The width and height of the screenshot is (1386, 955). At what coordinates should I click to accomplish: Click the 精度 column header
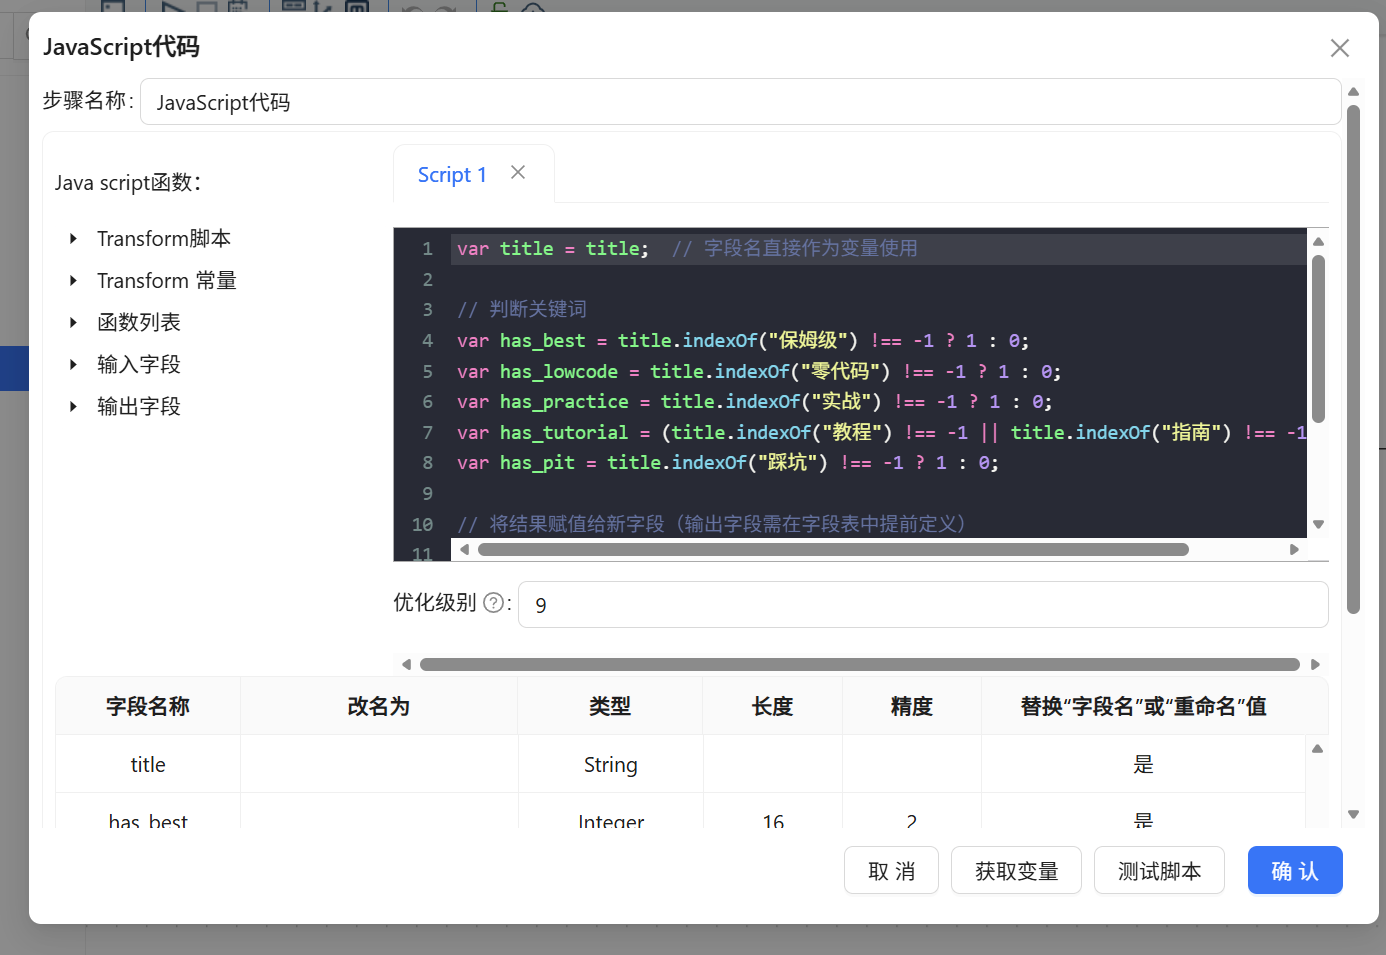[x=912, y=706]
